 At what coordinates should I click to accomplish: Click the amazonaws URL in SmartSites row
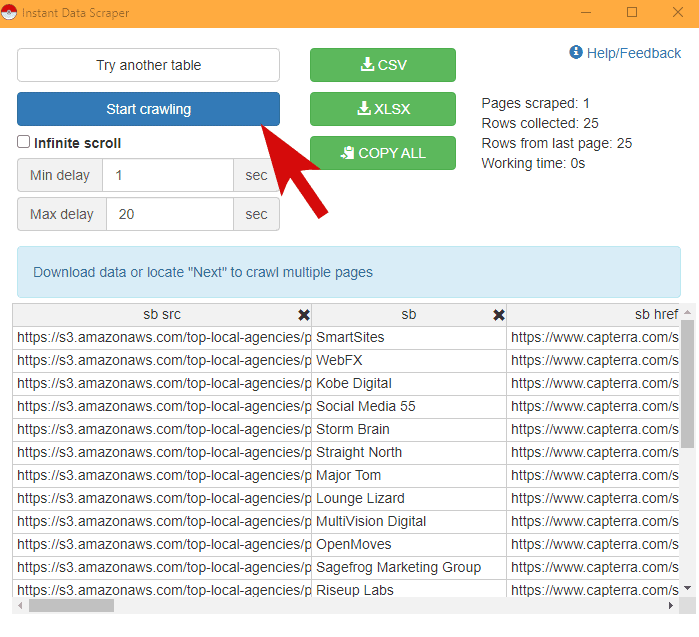(164, 337)
